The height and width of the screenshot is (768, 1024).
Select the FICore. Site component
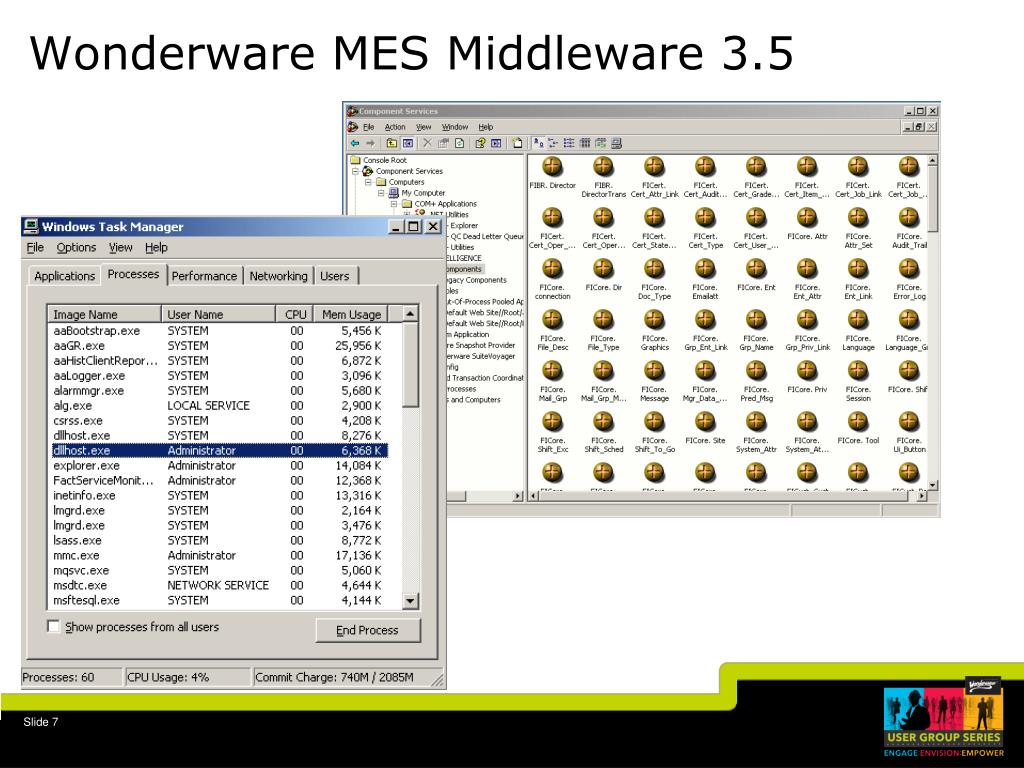tap(705, 428)
